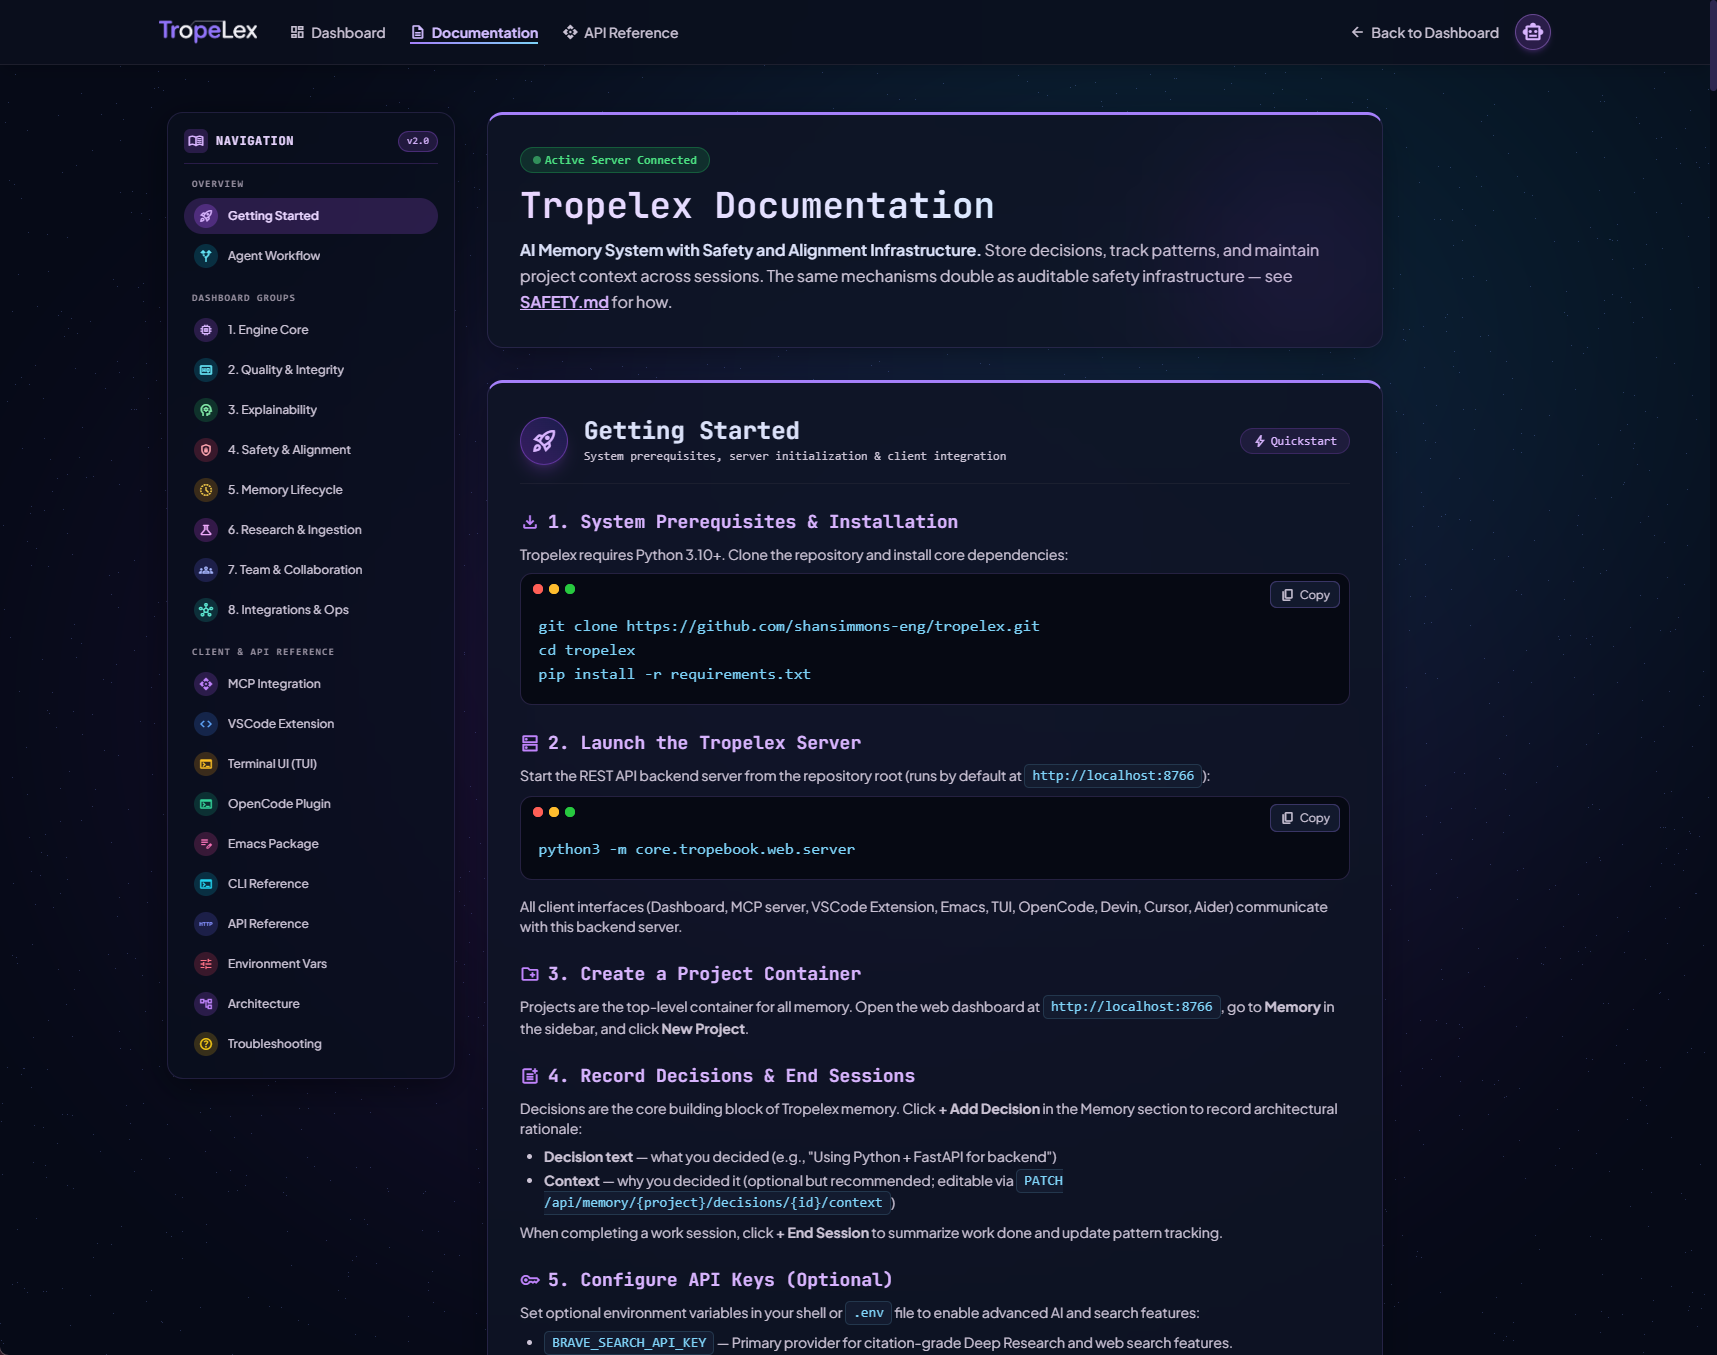Click the TropeLex logo

[208, 31]
